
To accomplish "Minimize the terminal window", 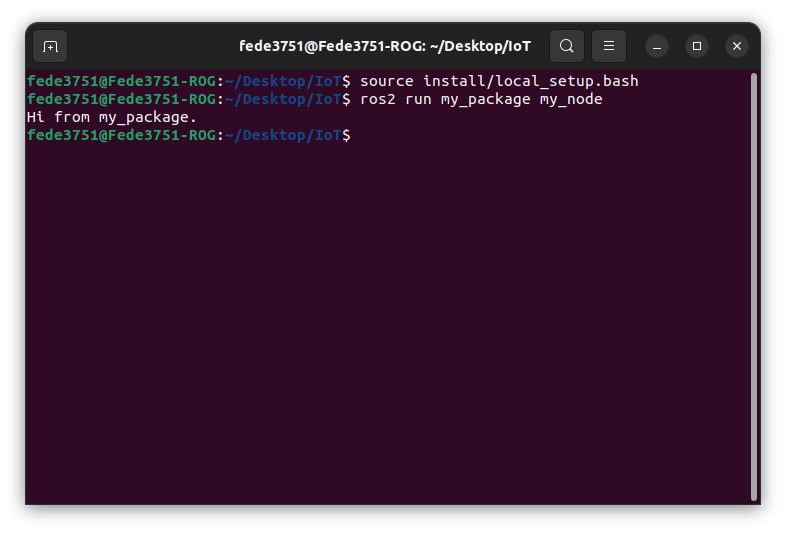I will point(657,46).
